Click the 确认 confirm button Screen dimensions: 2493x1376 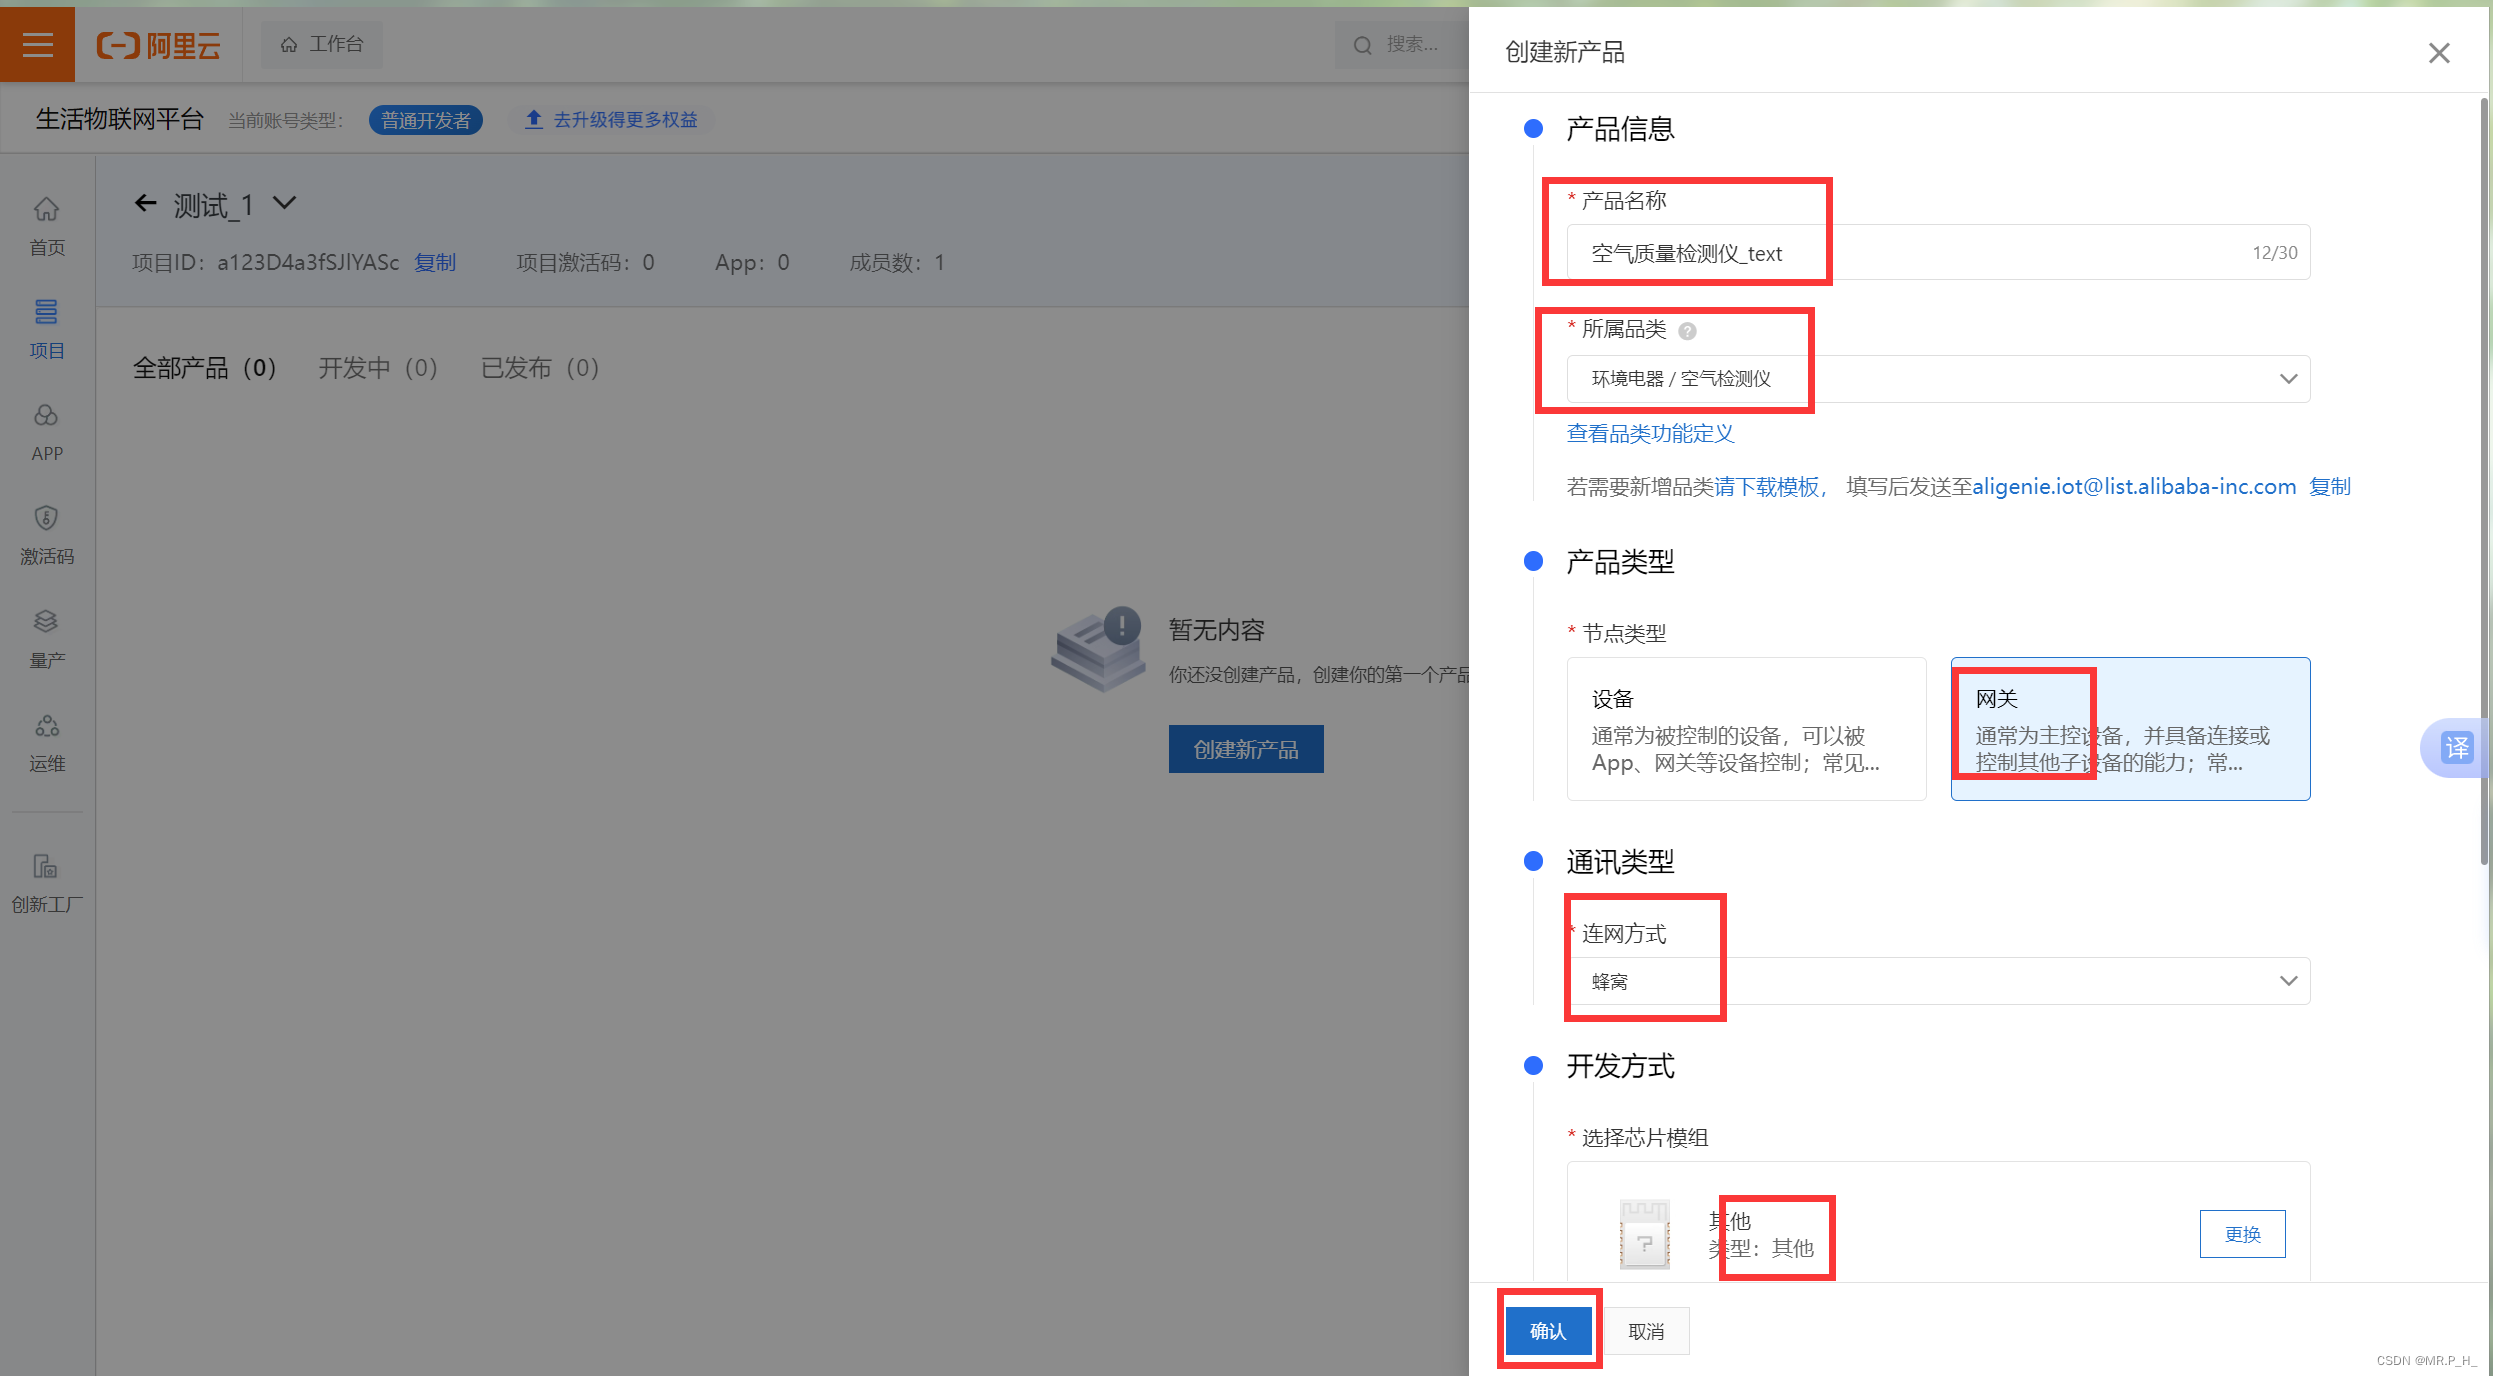click(x=1547, y=1331)
